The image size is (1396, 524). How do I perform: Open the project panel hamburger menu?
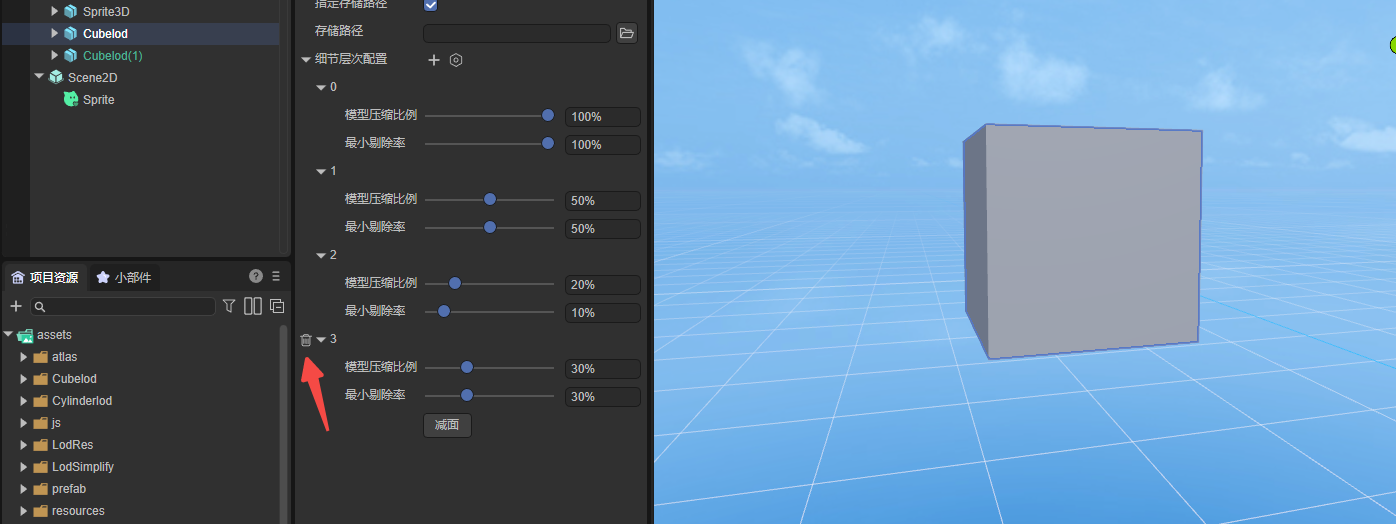pos(276,276)
